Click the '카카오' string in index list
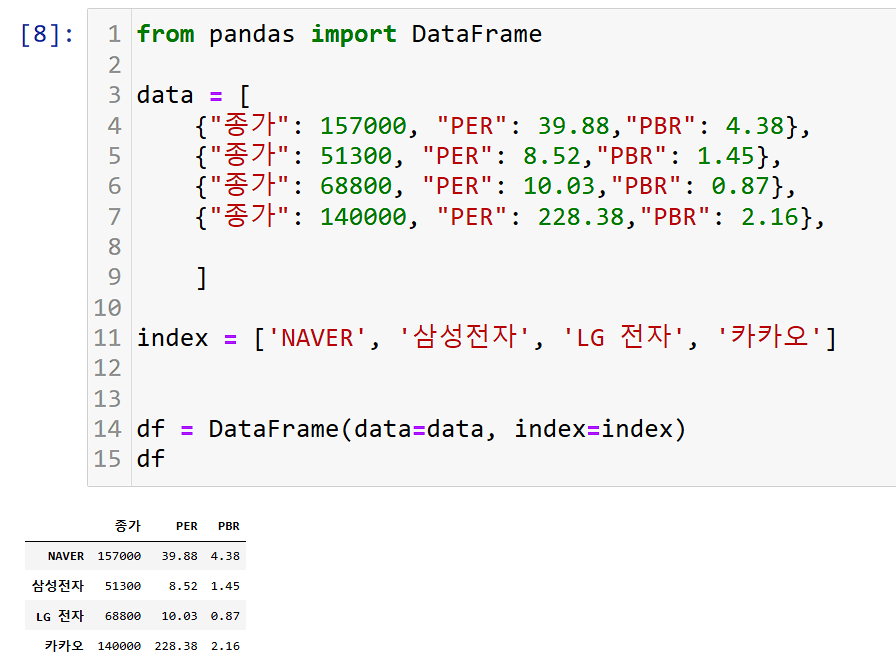 click(769, 337)
